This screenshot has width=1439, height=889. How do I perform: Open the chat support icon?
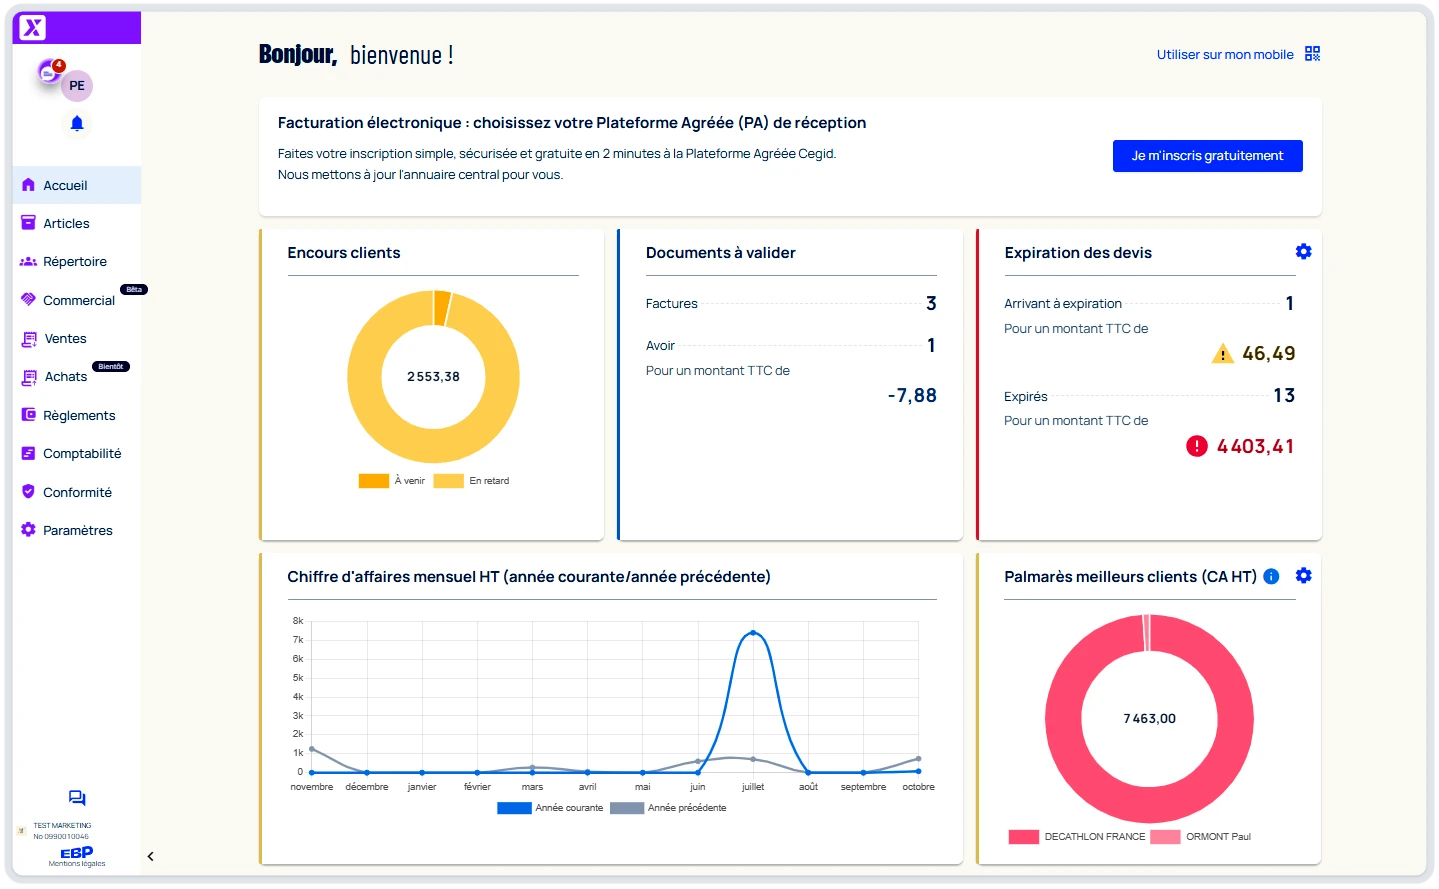[x=77, y=798]
